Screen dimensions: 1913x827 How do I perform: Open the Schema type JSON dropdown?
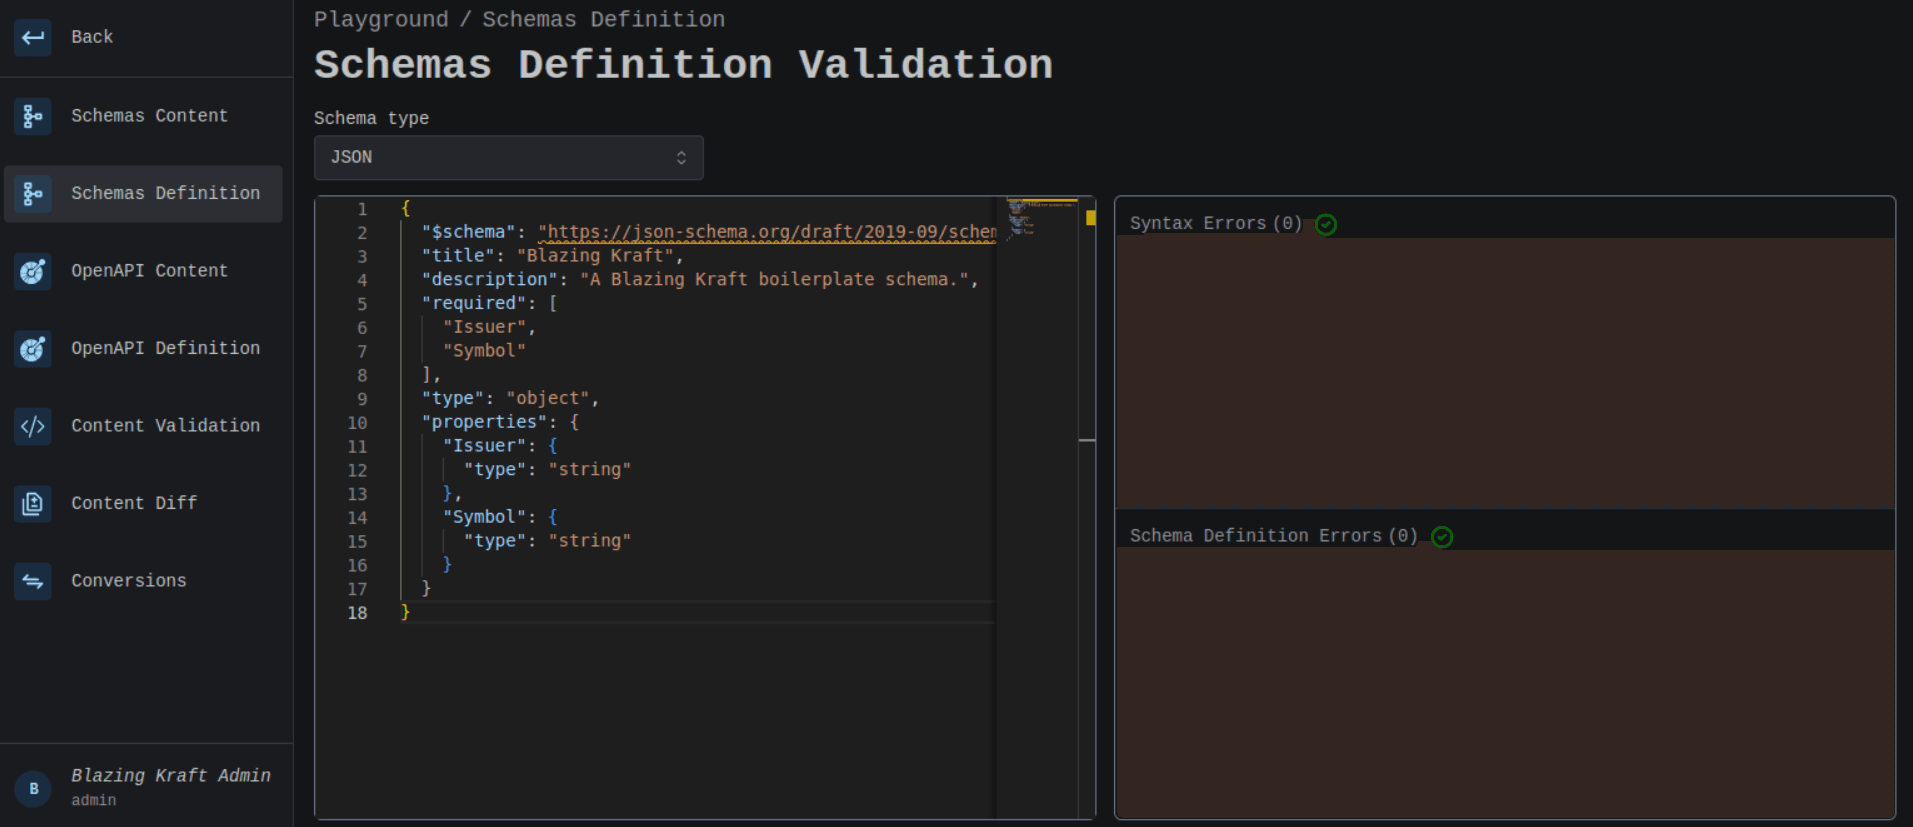coord(508,157)
